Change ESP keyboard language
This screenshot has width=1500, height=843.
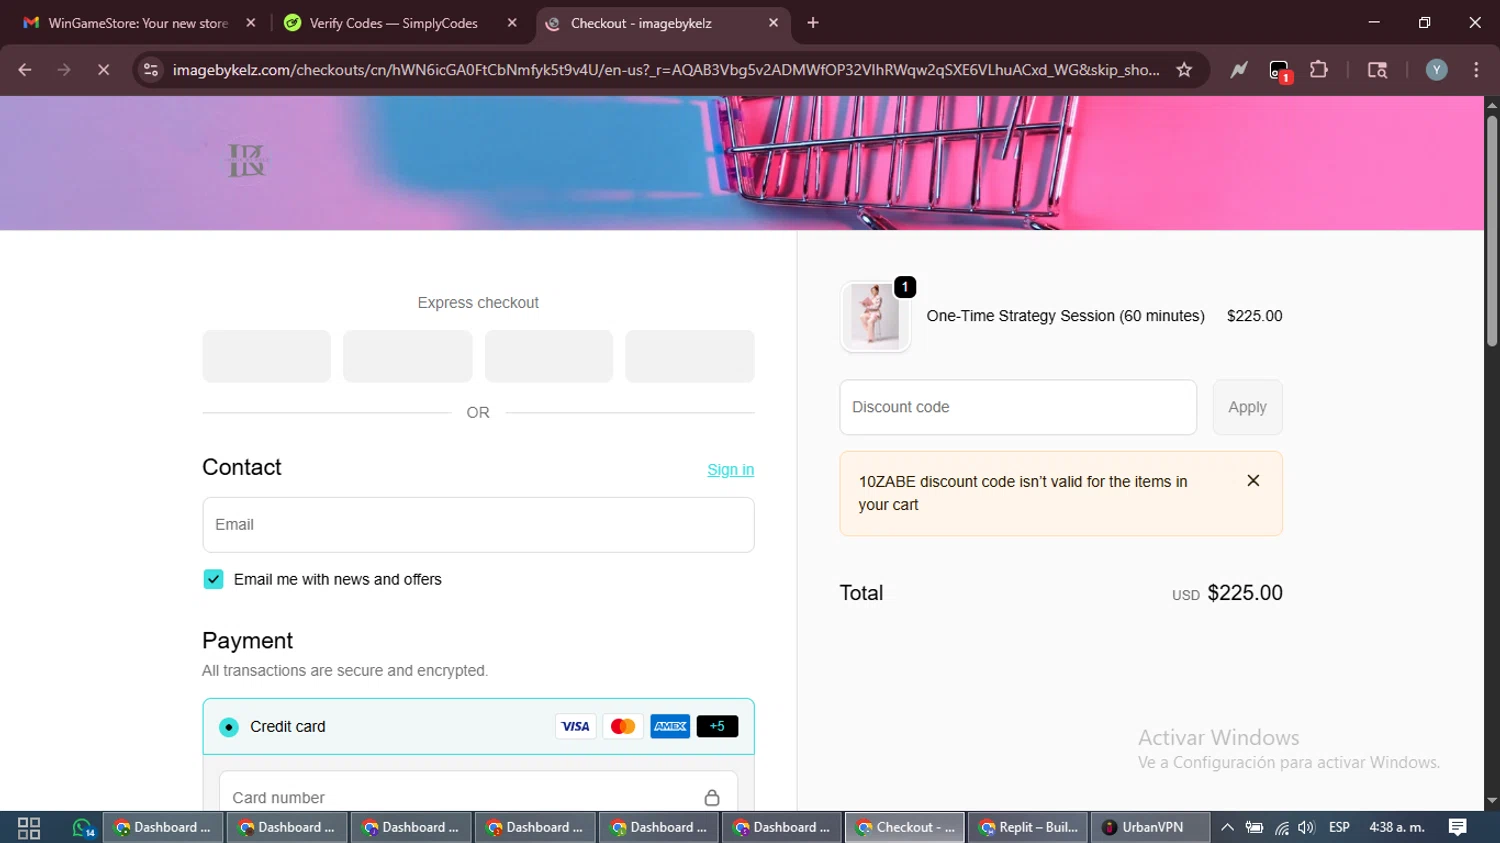(1339, 828)
